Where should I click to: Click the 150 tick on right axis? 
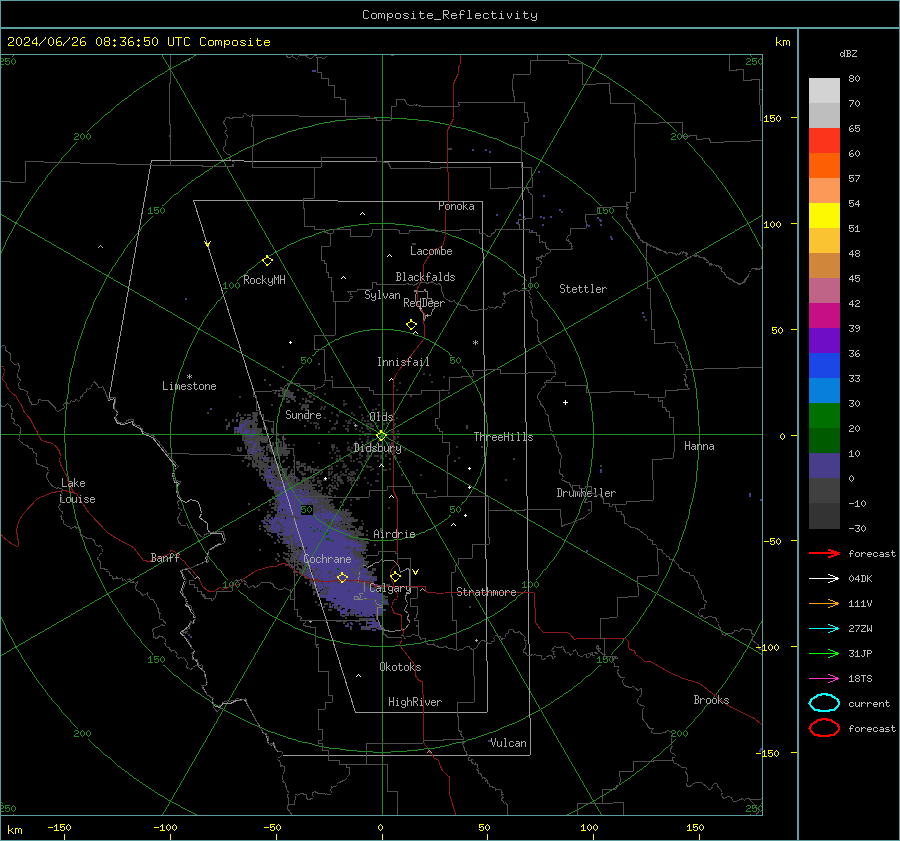point(773,118)
